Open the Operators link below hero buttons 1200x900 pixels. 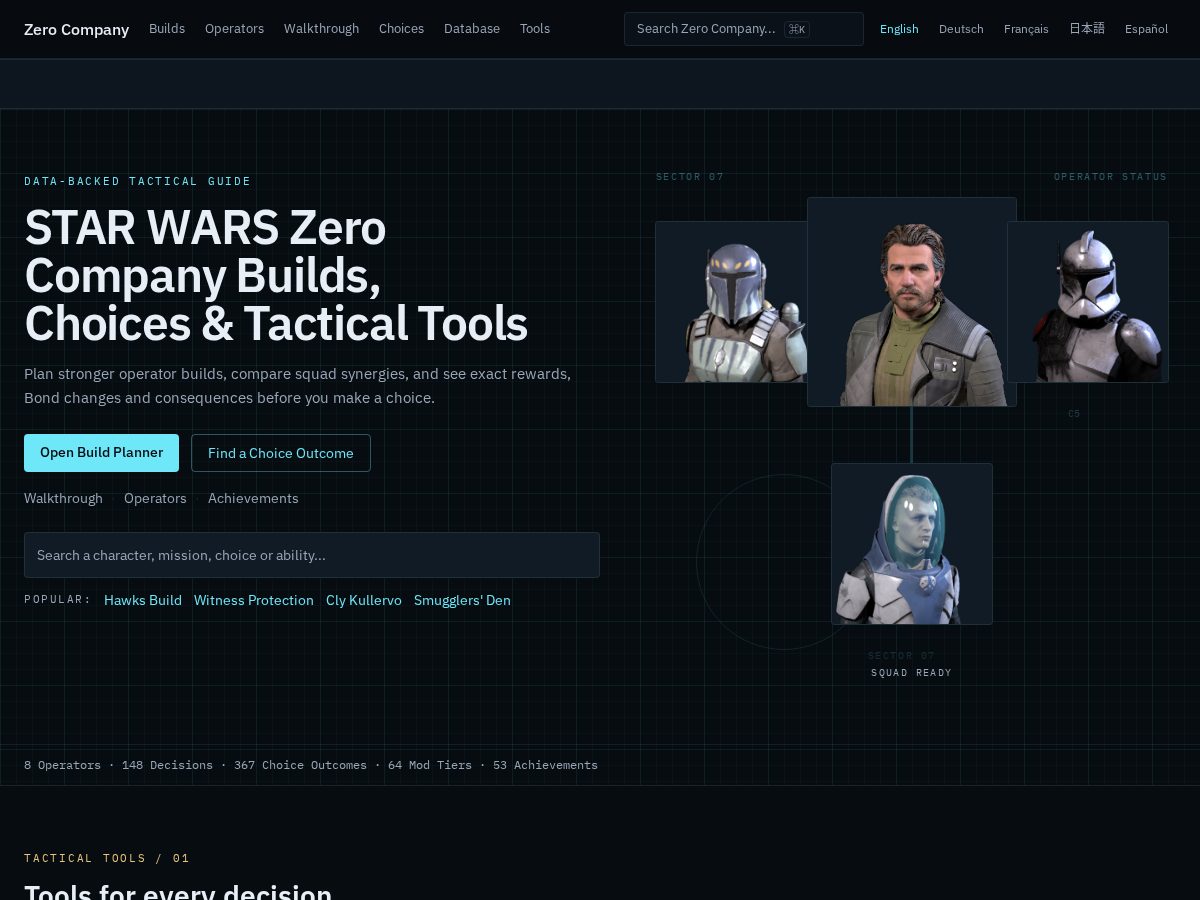155,498
